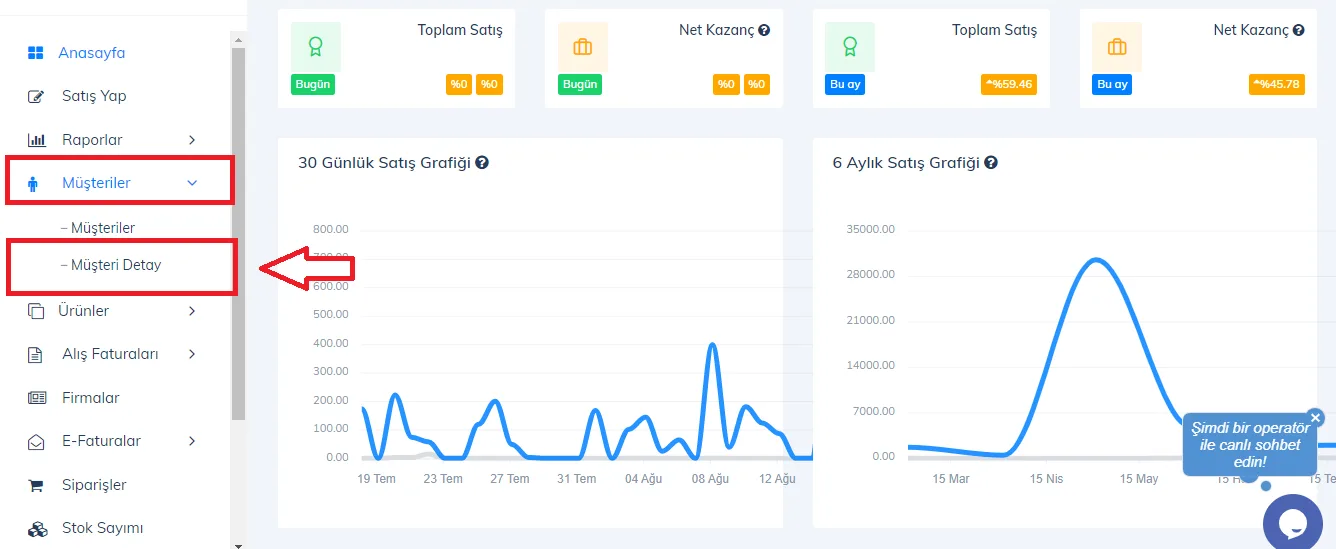
Task: Click the green Bugün badge under Net Kazanç
Action: (x=580, y=85)
